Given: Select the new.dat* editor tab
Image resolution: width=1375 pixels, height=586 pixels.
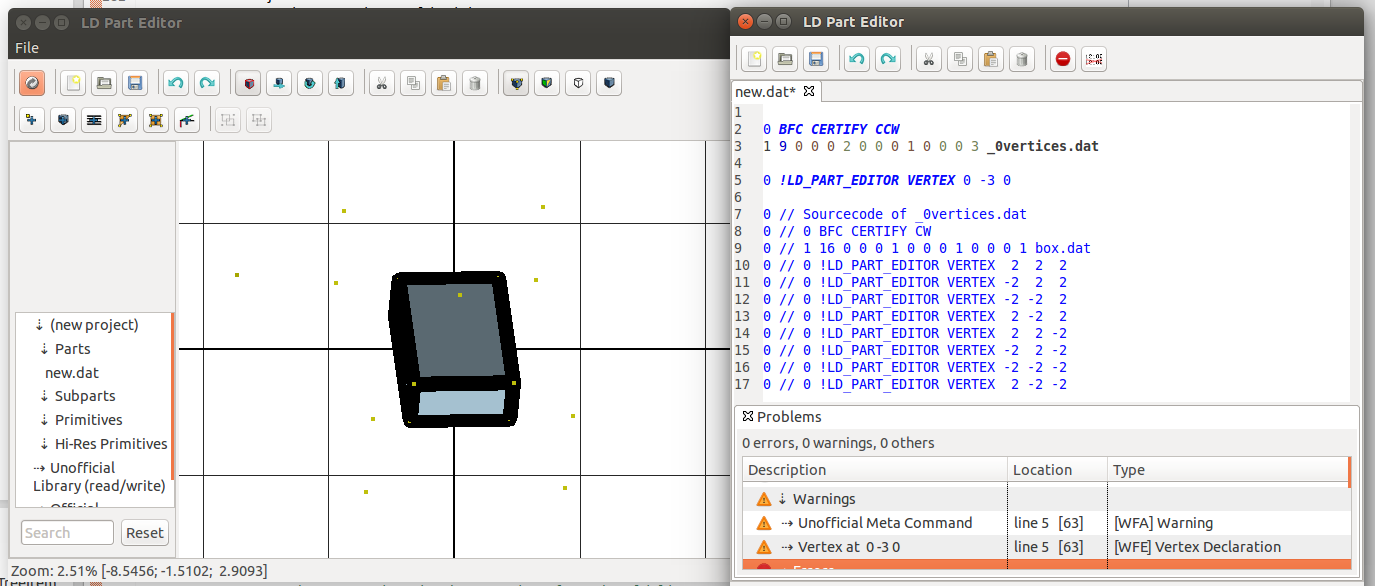Looking at the screenshot, I should point(767,91).
